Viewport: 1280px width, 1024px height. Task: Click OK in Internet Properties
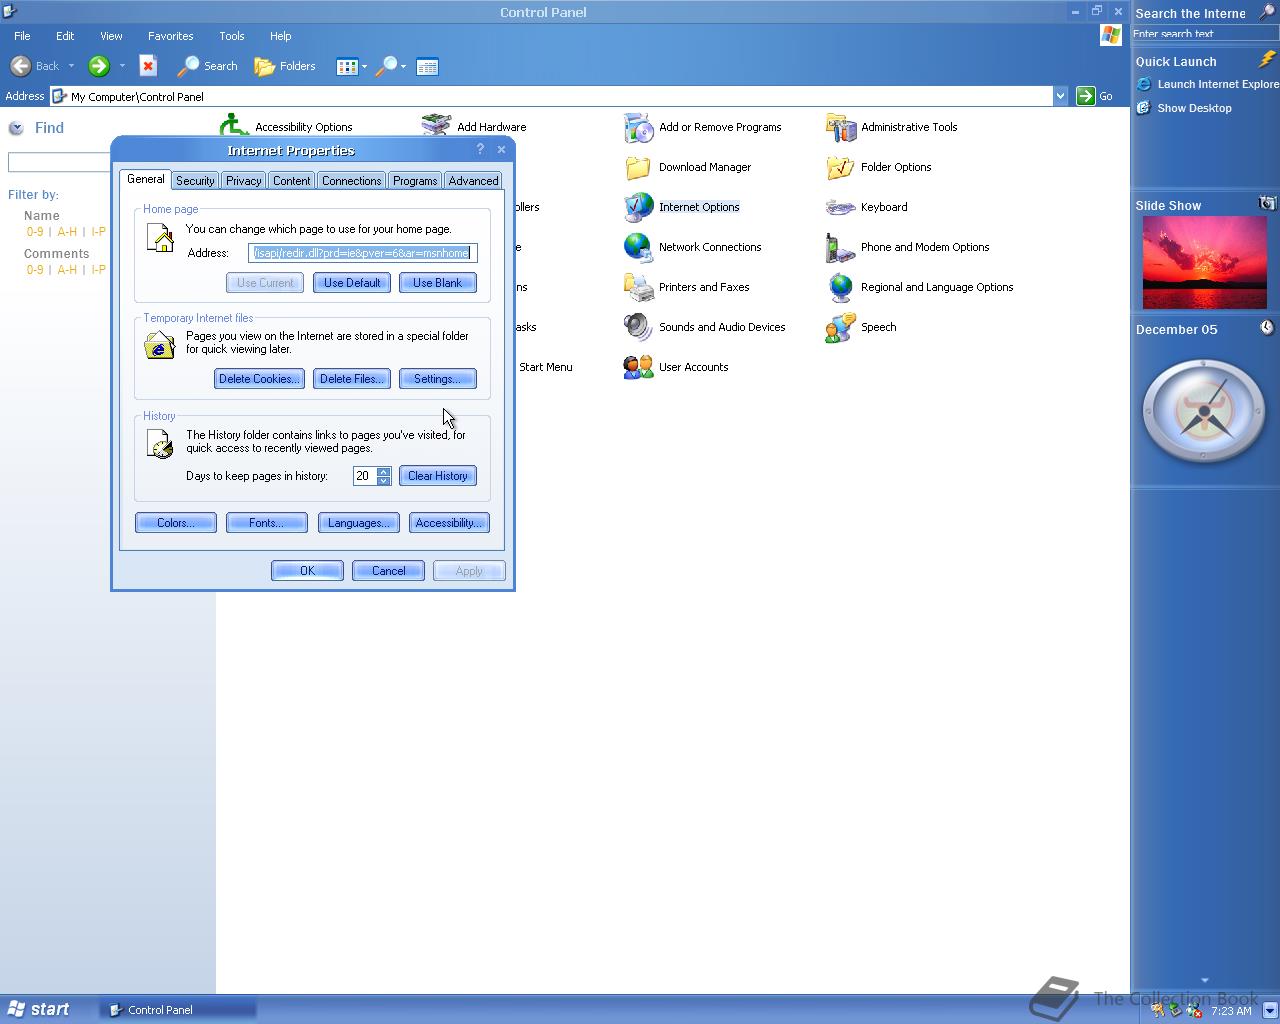coord(307,571)
